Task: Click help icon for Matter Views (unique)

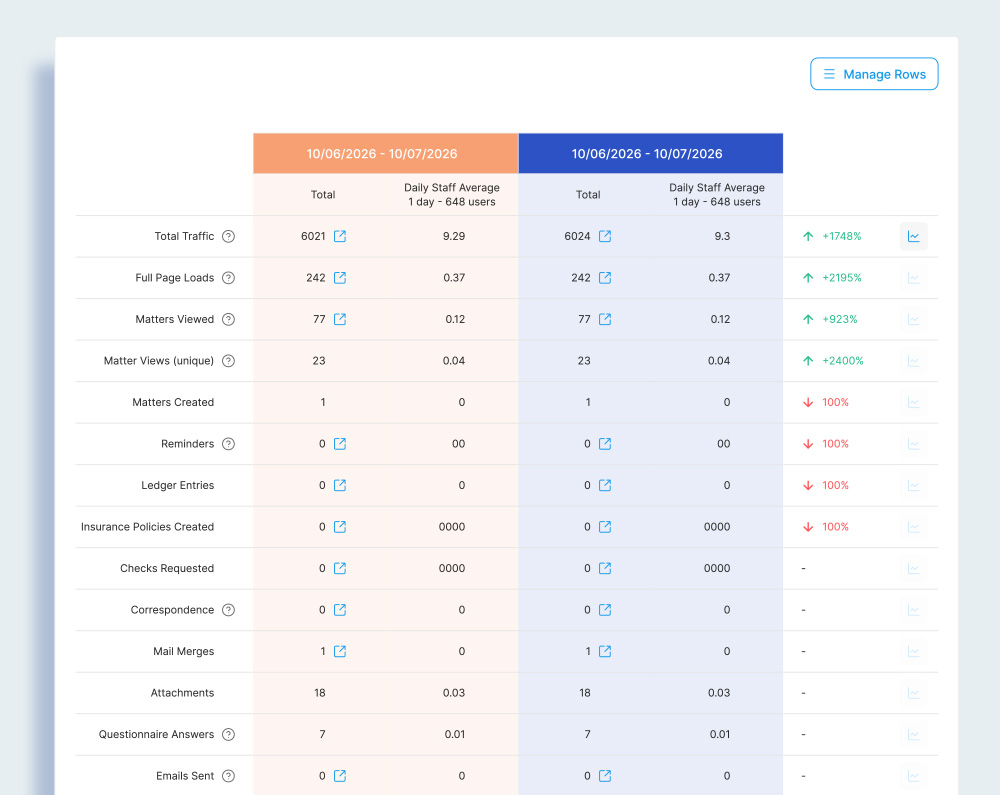Action: 228,361
